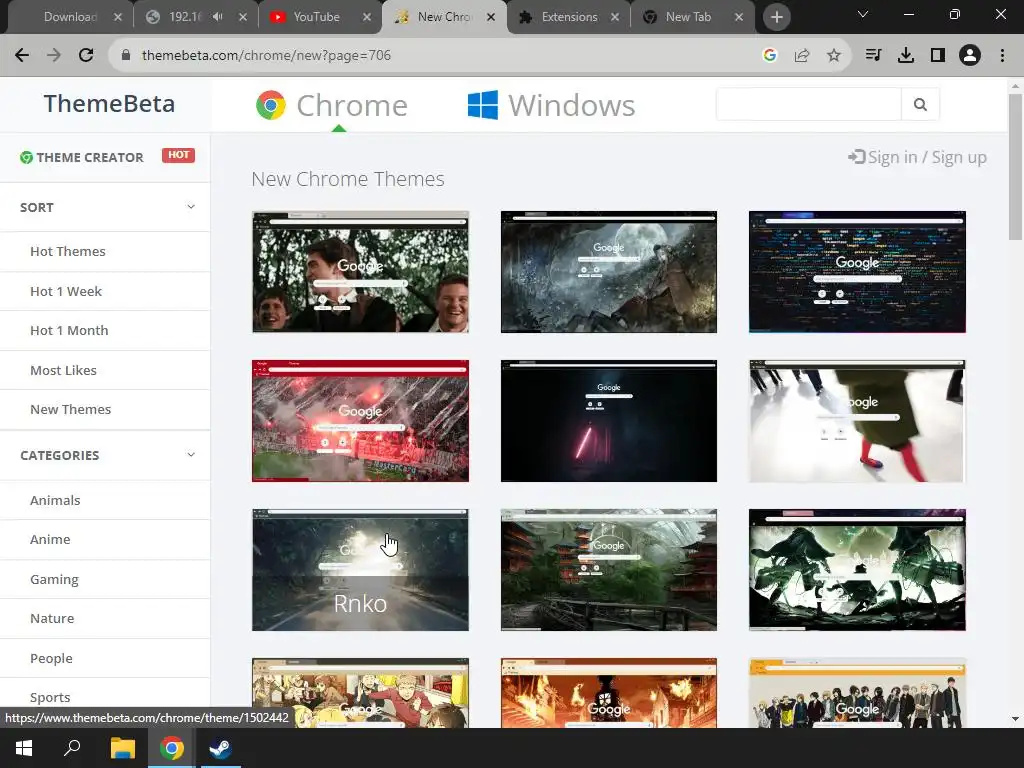Switch to the 192.1 tab
The image size is (1024, 768).
184,17
